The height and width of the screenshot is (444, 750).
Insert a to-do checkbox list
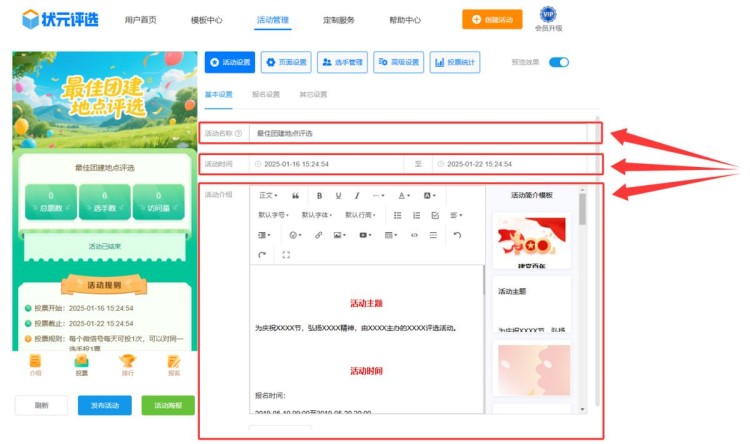[434, 215]
